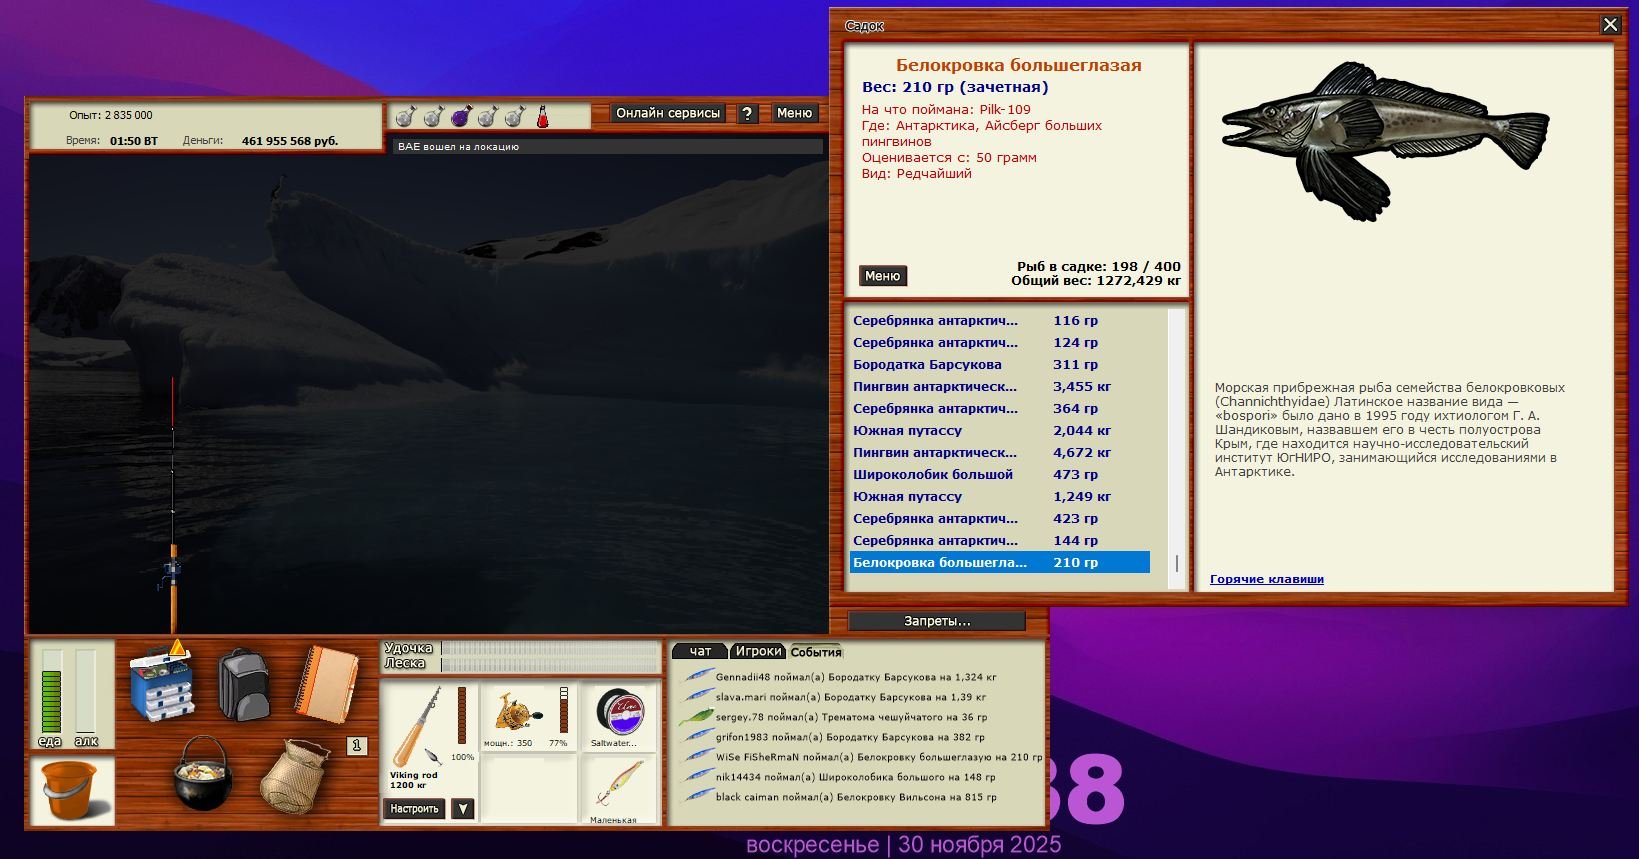This screenshot has height=859, width=1639.
Task: Switch to the Игроки tab
Action: pos(758,652)
